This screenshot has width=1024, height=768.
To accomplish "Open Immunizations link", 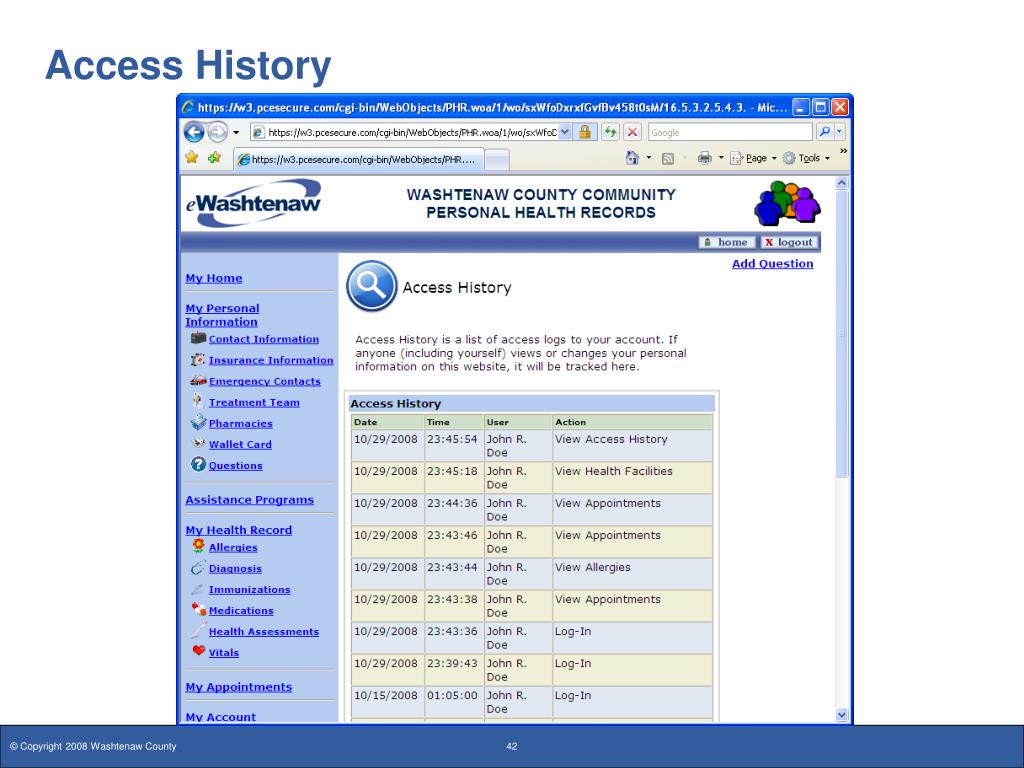I will 249,590.
